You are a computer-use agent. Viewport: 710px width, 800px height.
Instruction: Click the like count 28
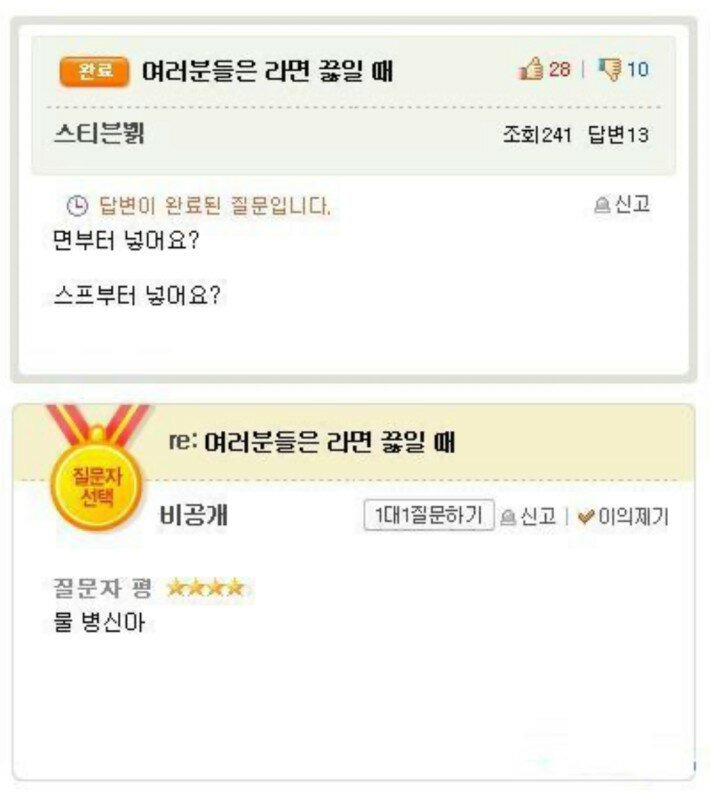point(560,69)
